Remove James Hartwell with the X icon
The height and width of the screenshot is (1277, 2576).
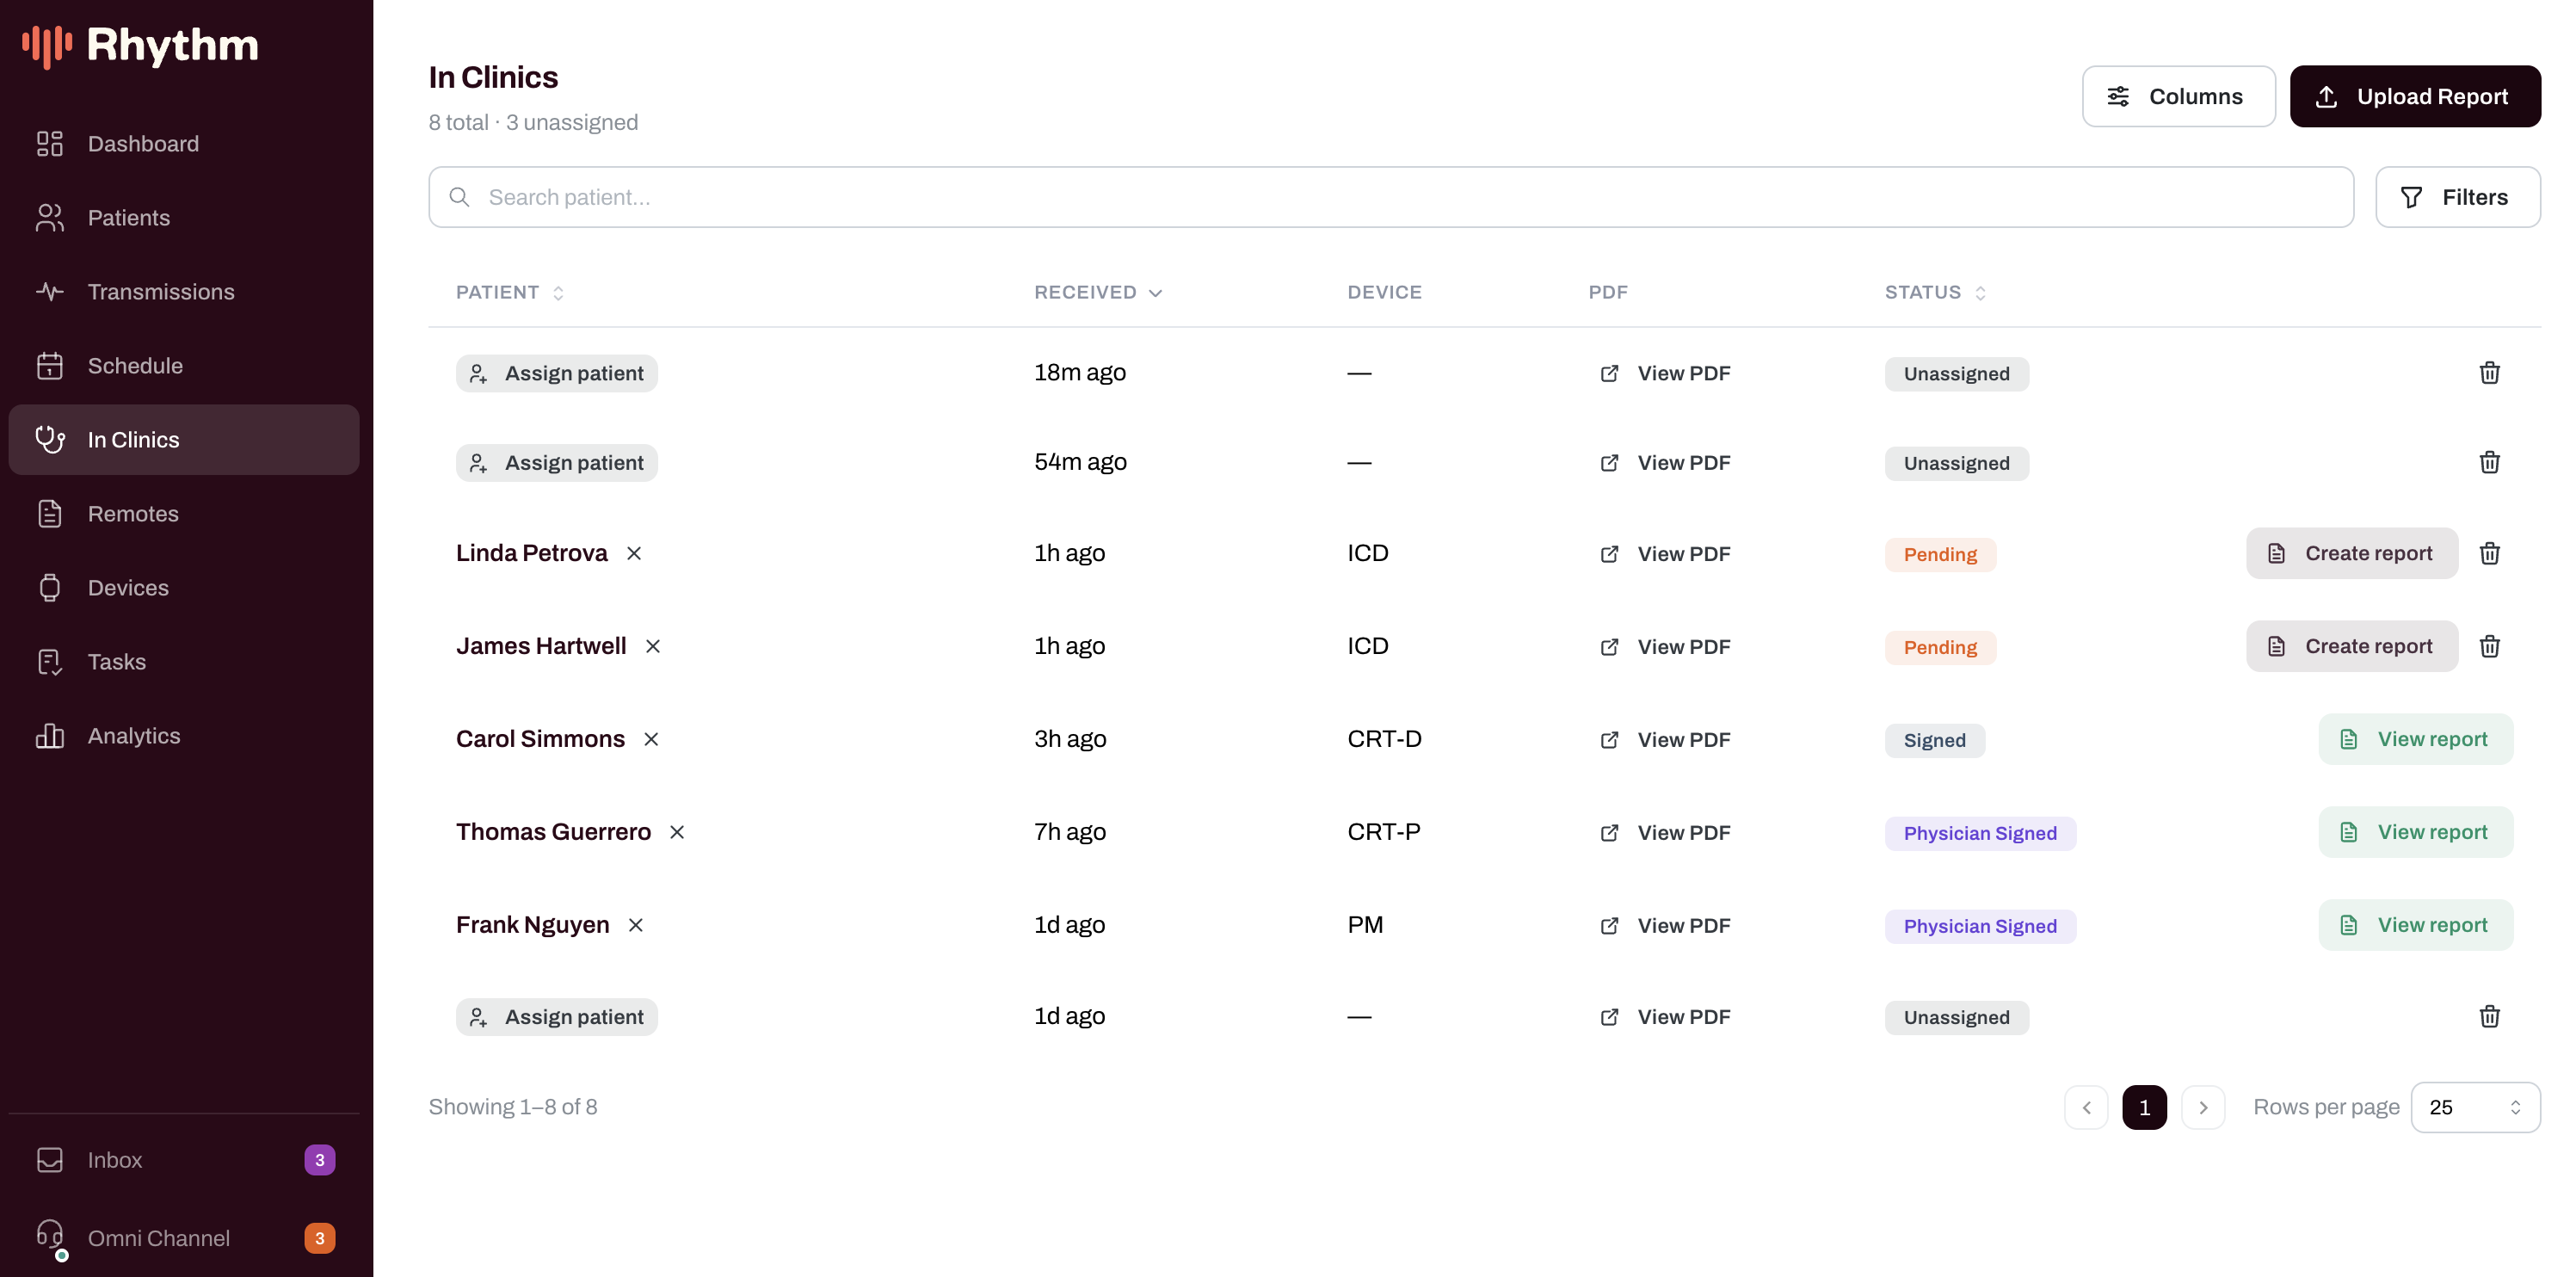tap(653, 646)
